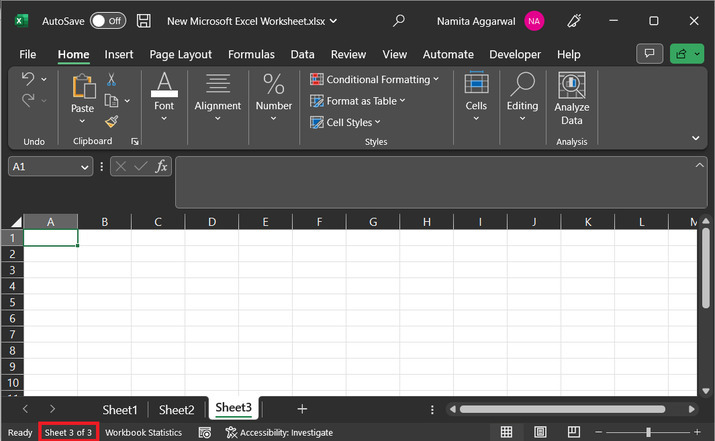Click the green Share button
Image resolution: width=715 pixels, height=441 pixels.
(681, 54)
